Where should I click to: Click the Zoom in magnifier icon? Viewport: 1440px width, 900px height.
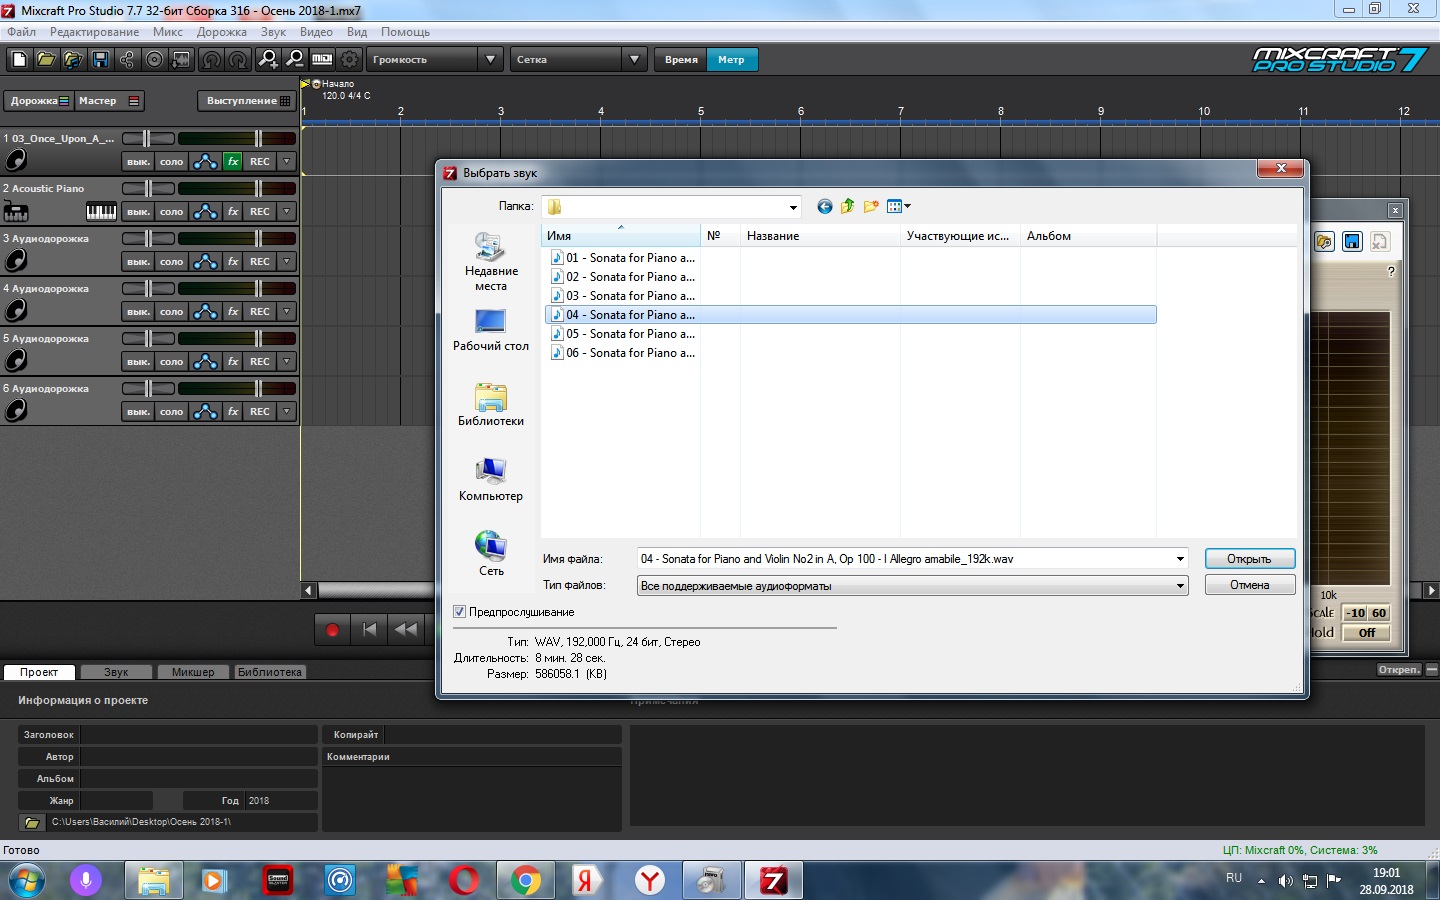(x=268, y=60)
